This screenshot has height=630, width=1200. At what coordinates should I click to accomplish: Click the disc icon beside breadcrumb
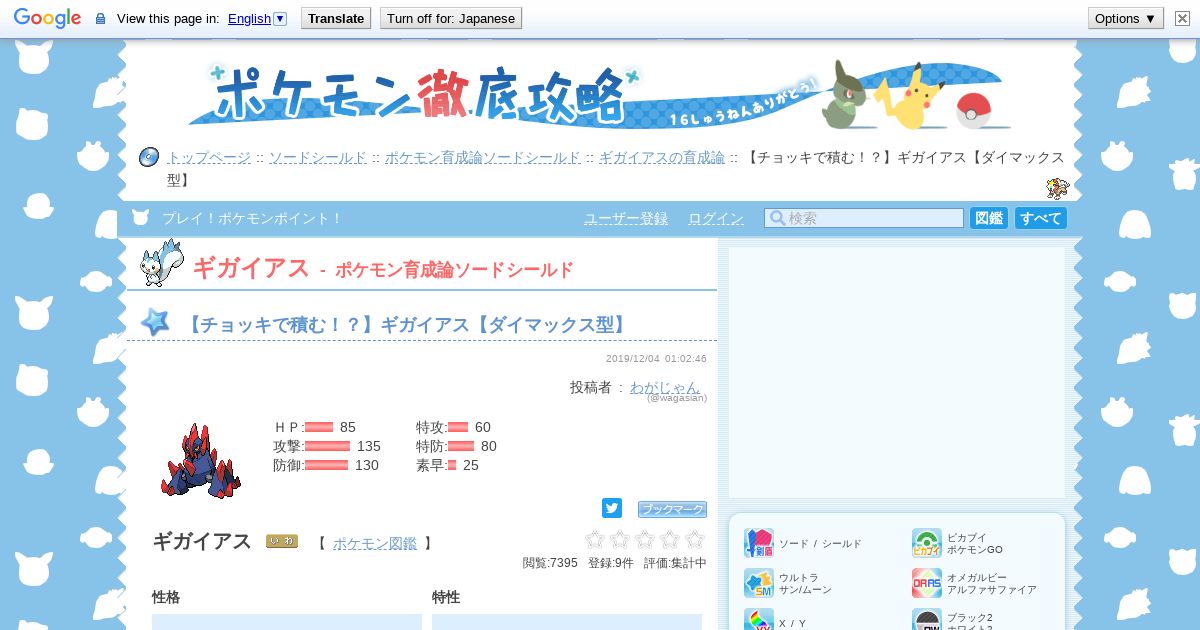149,157
